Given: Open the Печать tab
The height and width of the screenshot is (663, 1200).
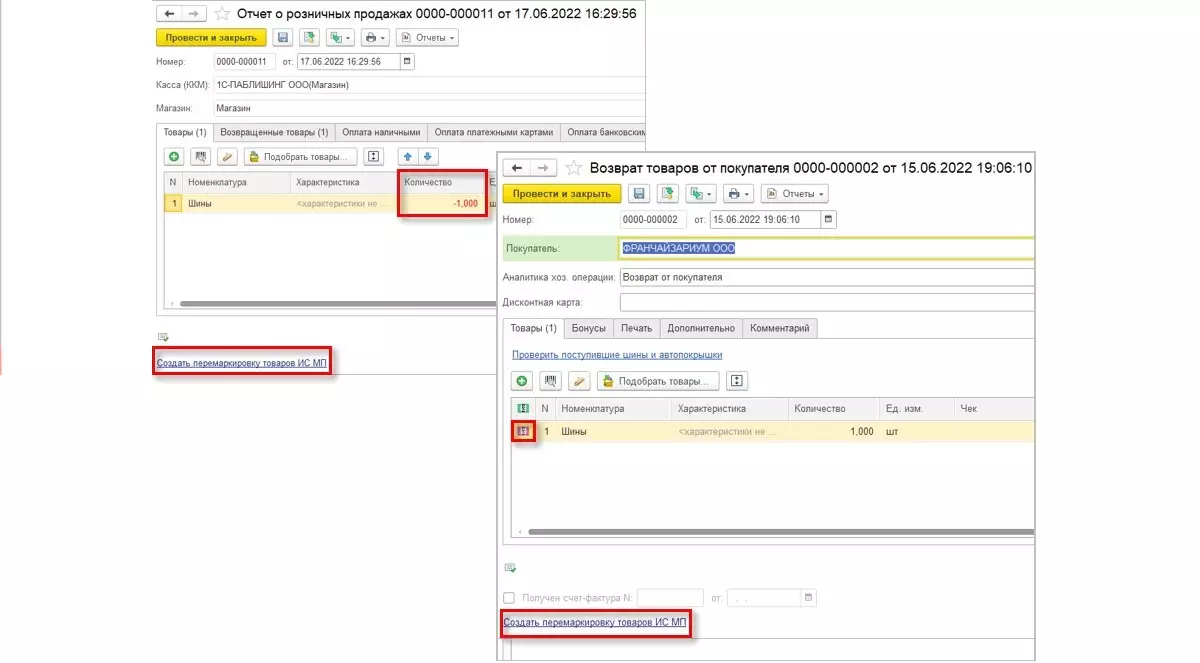Looking at the screenshot, I should [636, 328].
